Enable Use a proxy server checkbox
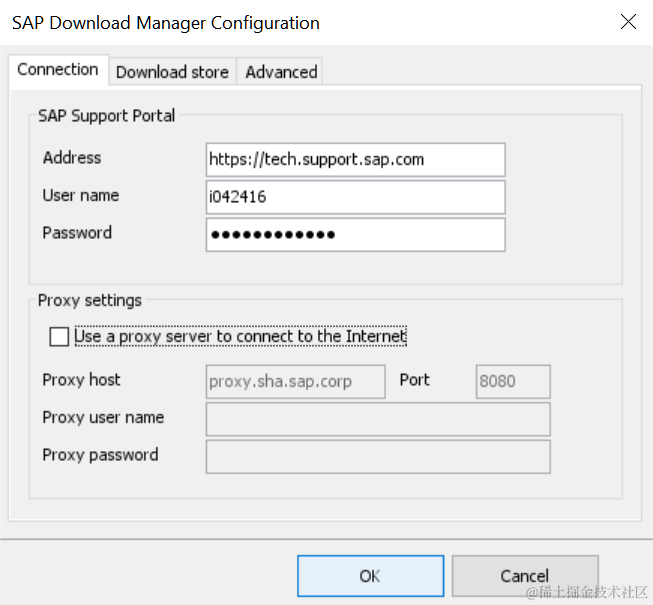The width and height of the screenshot is (653, 605). (x=59, y=336)
